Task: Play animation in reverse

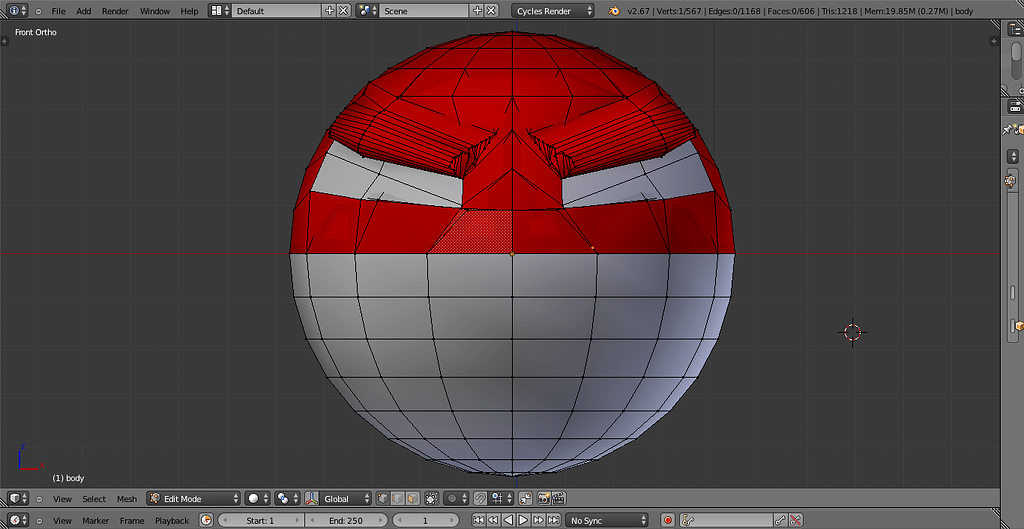Action: pos(509,520)
